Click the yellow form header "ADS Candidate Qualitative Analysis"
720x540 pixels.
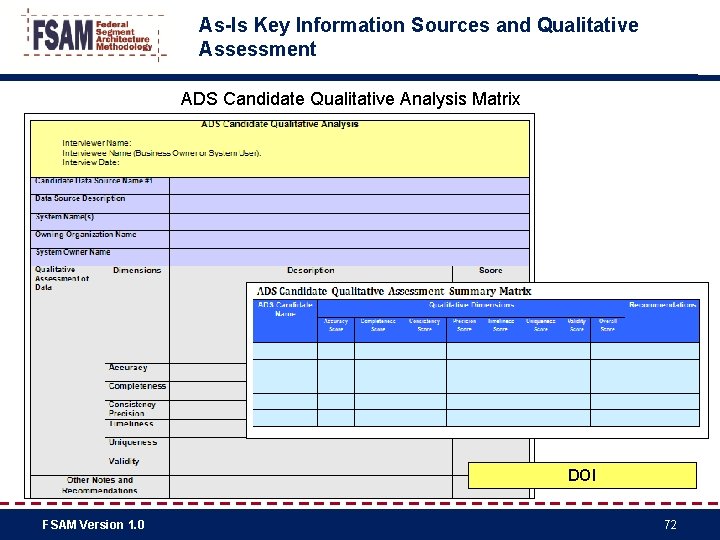pos(280,124)
